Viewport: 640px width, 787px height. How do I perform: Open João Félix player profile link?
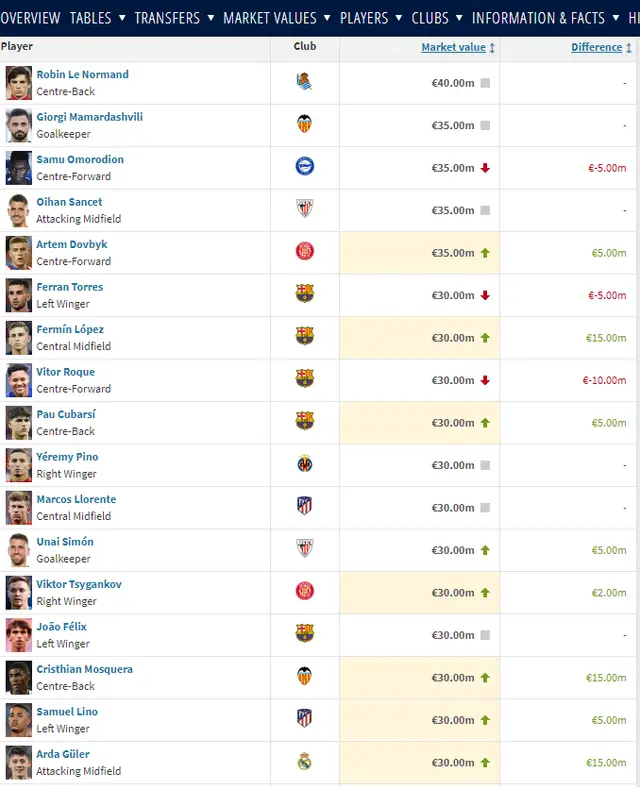pos(61,626)
